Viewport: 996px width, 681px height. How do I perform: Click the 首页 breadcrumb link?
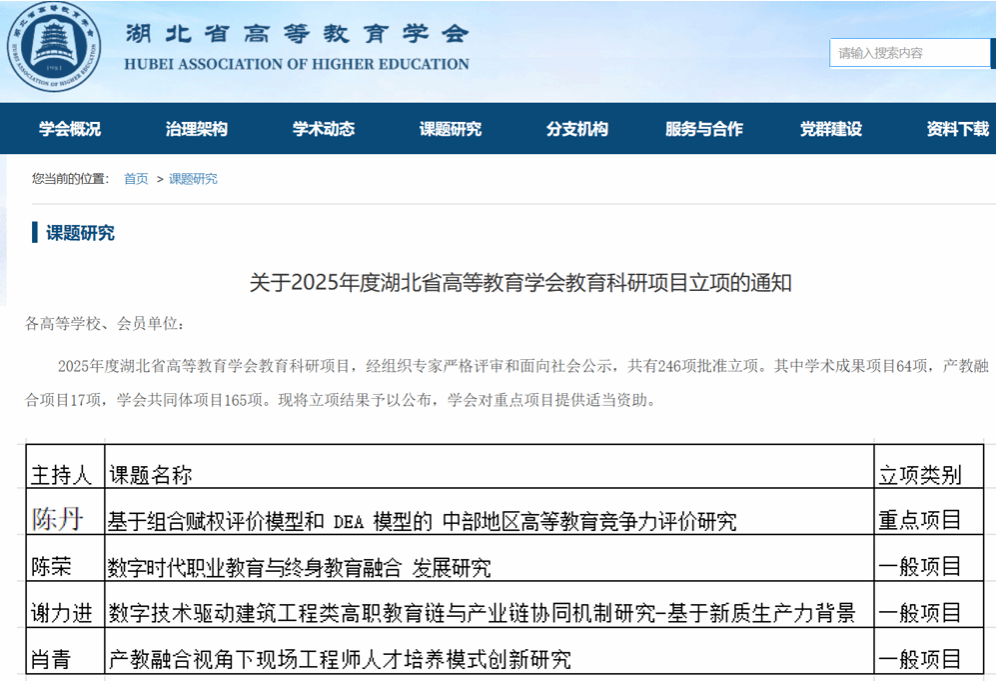pyautogui.click(x=136, y=179)
